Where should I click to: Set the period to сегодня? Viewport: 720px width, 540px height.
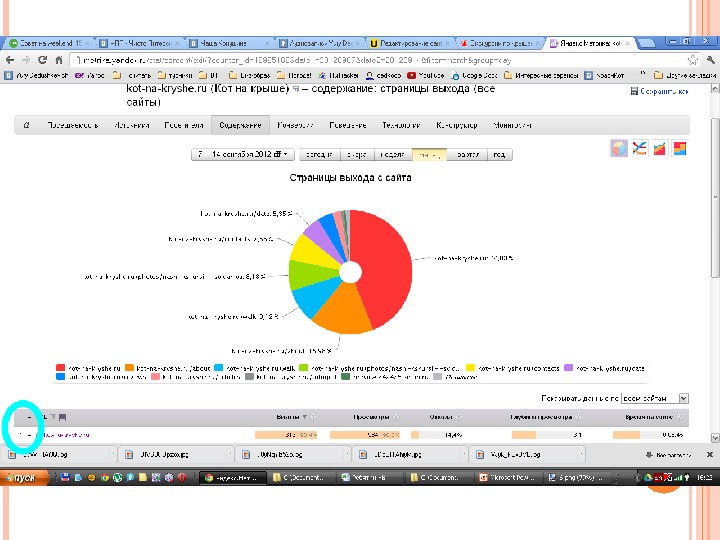click(x=320, y=154)
